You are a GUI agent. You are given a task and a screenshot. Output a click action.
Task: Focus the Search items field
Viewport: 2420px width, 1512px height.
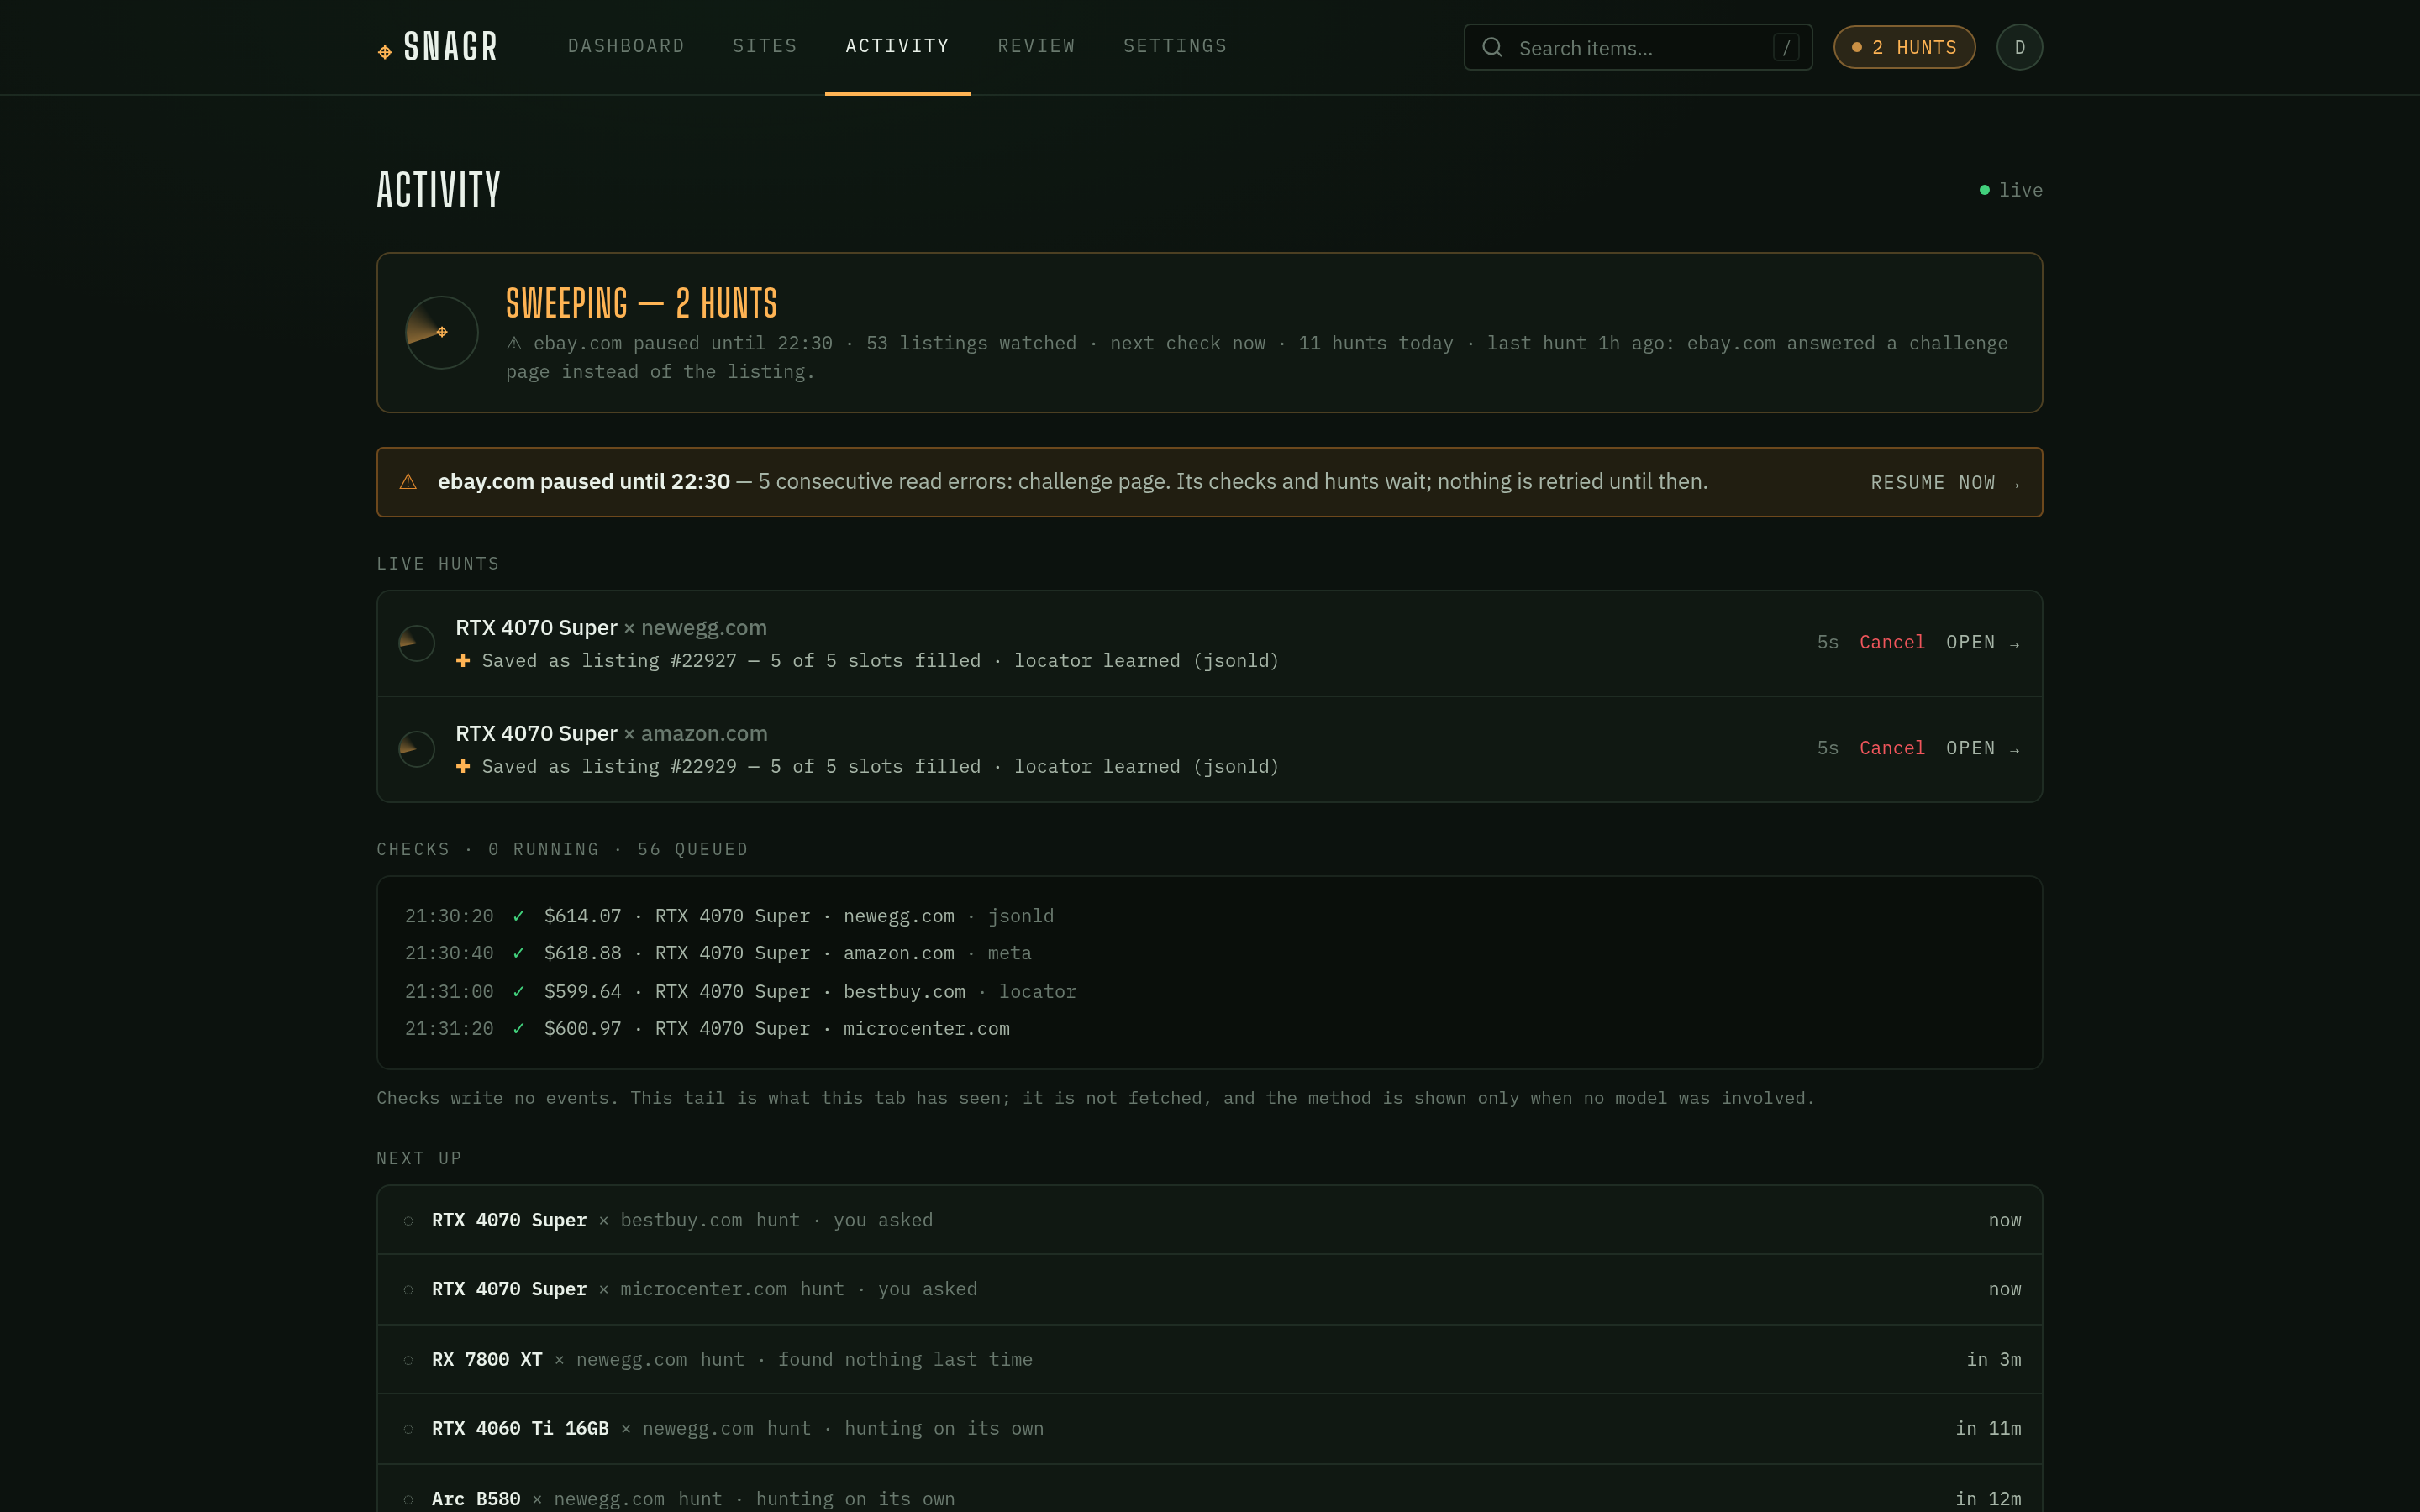click(1638, 47)
